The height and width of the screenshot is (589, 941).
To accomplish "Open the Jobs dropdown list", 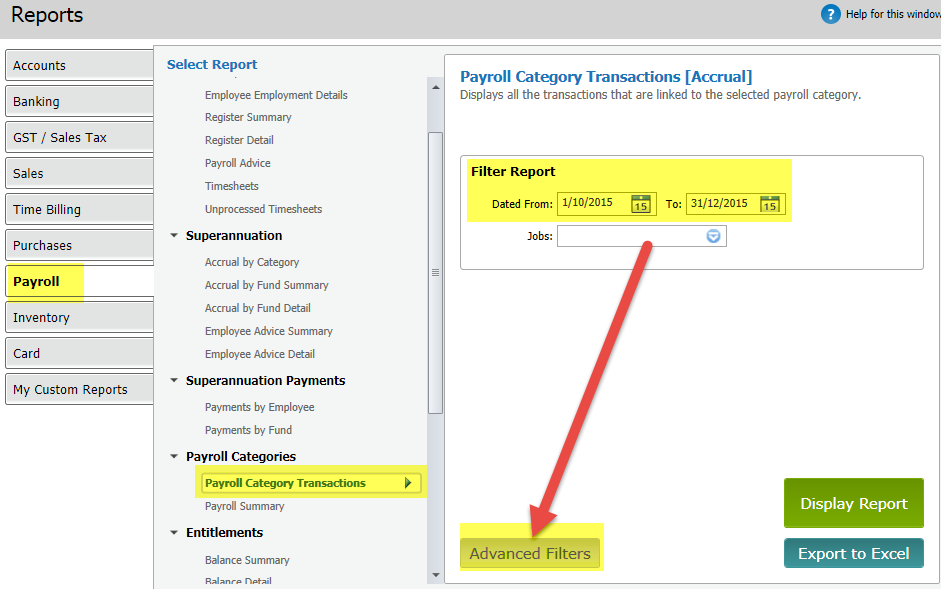I will pyautogui.click(x=713, y=236).
